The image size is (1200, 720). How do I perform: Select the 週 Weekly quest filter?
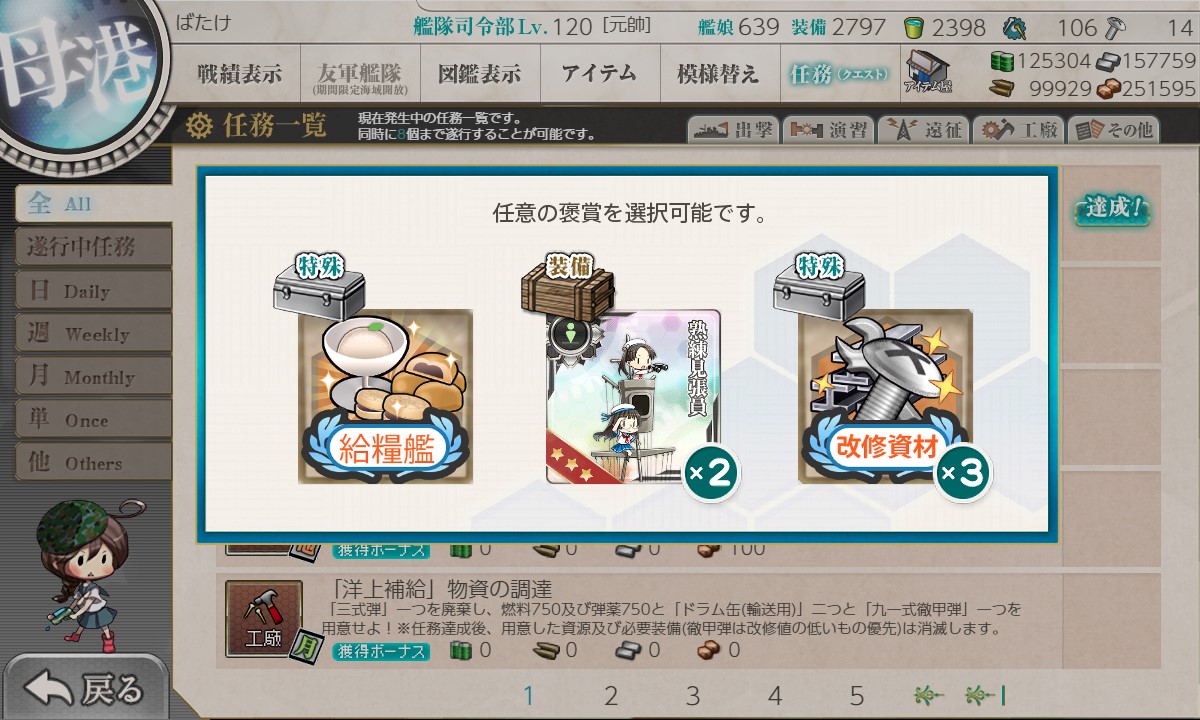point(93,334)
